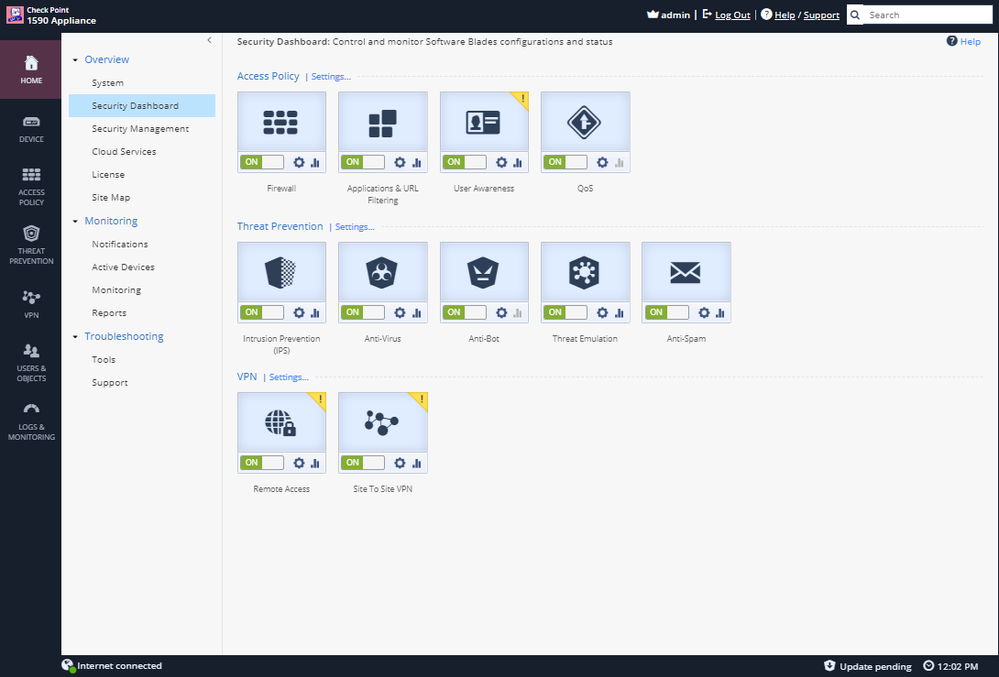Viewport: 999px width, 677px height.
Task: Click the Update pending shield icon
Action: [829, 666]
